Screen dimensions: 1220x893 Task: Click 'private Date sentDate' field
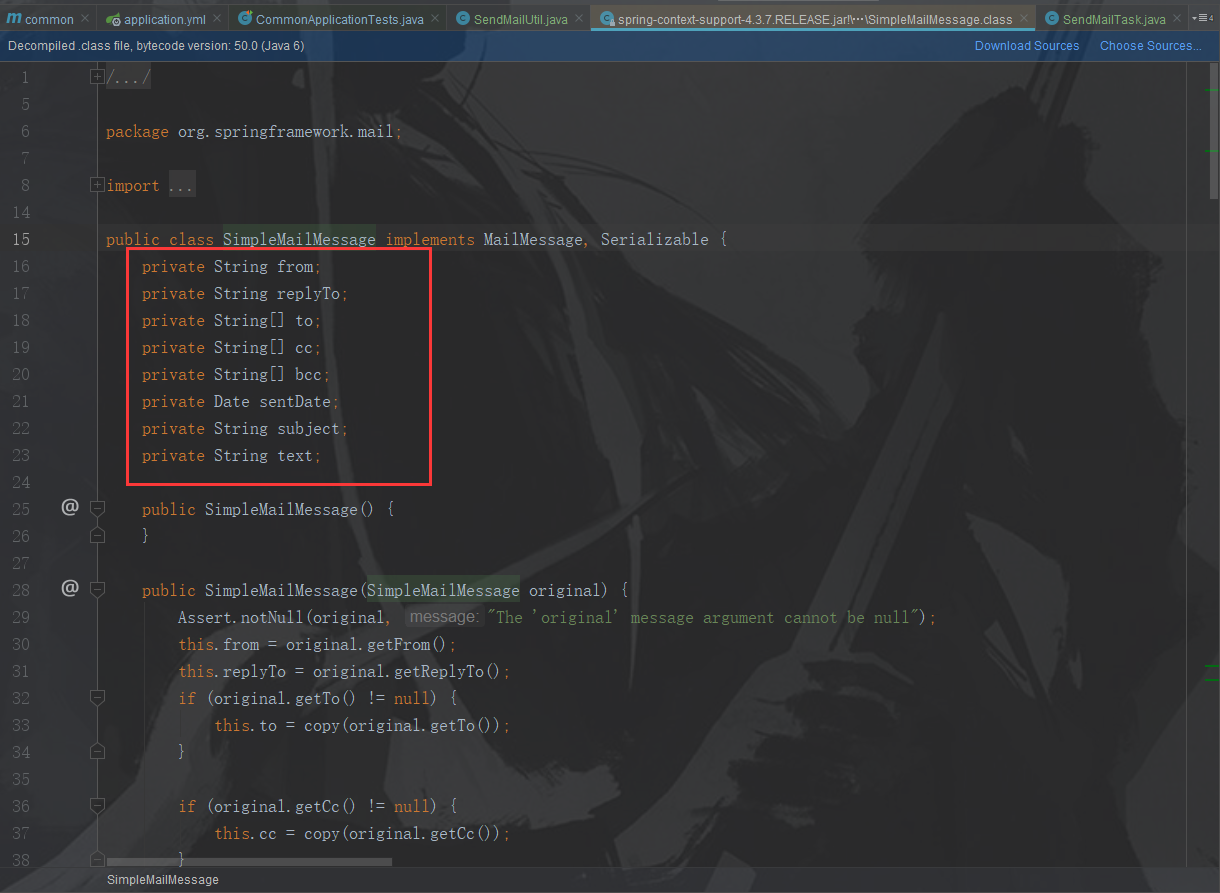(x=241, y=401)
